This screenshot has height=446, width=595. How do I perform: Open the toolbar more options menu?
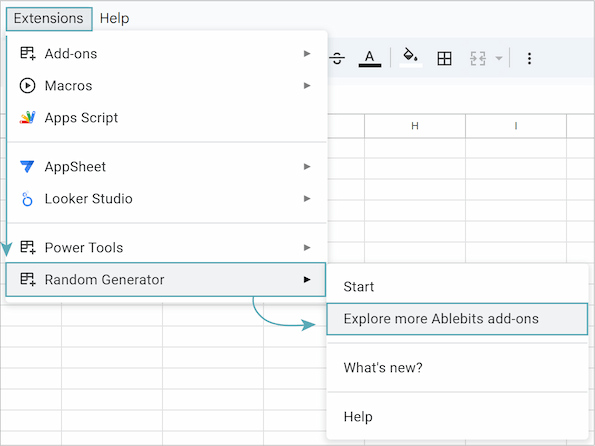click(x=529, y=58)
